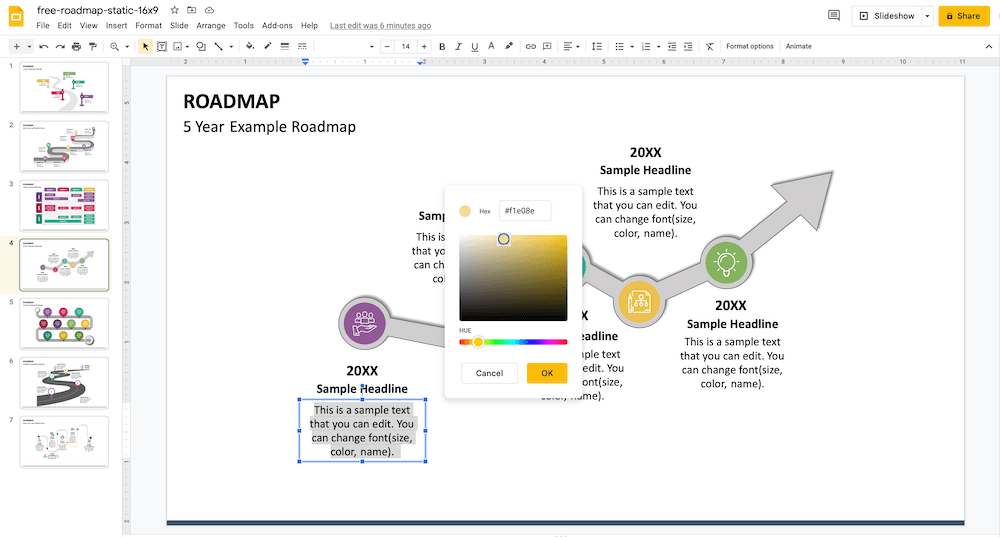Open comment history icon
This screenshot has height=537, width=1000.
(834, 15)
